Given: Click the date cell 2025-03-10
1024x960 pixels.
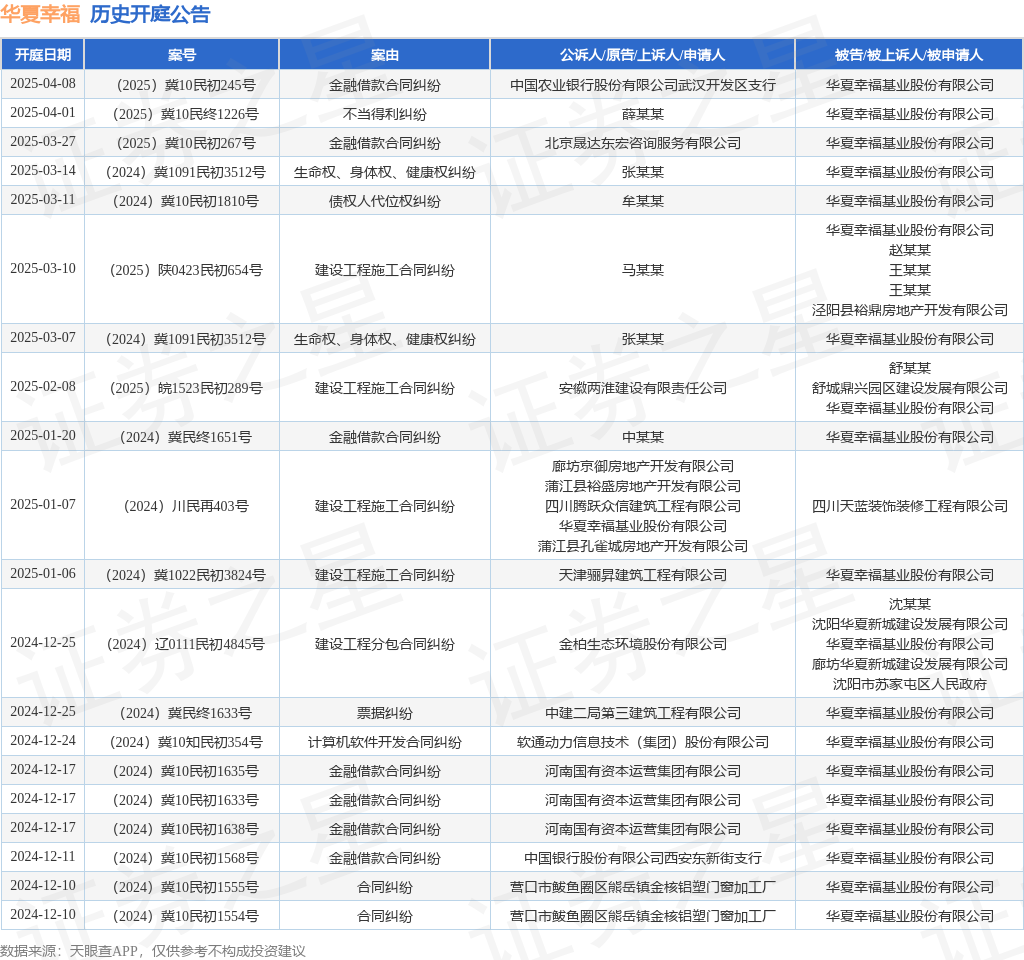Looking at the screenshot, I should 43,269.
